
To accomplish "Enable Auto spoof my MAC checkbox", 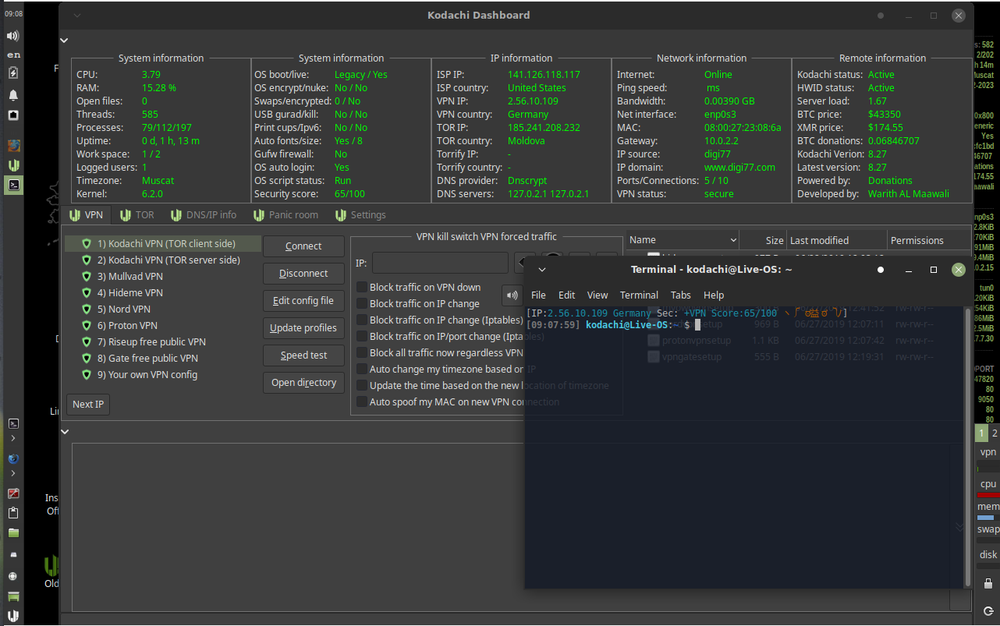I will tap(362, 402).
